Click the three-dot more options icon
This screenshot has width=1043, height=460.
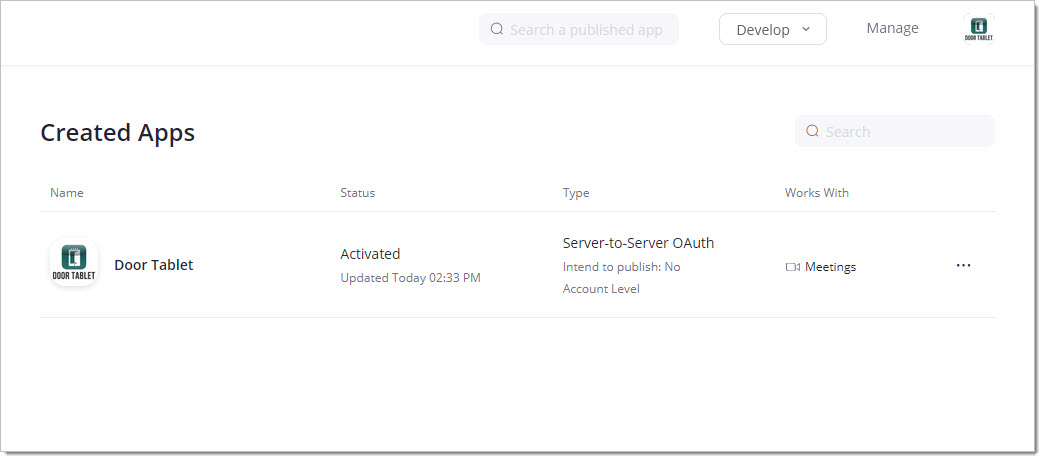[963, 266]
